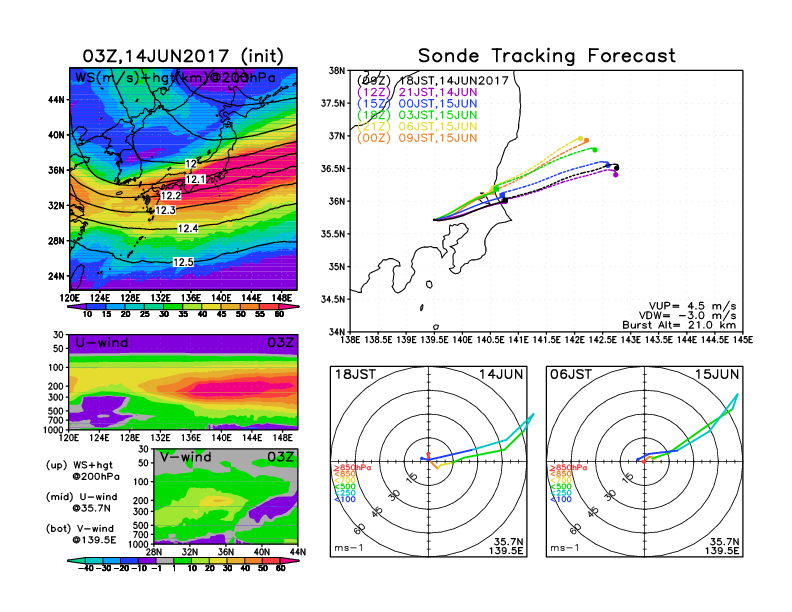Click the orange track landing endpoint dot
792x612 pixels.
pos(586,140)
